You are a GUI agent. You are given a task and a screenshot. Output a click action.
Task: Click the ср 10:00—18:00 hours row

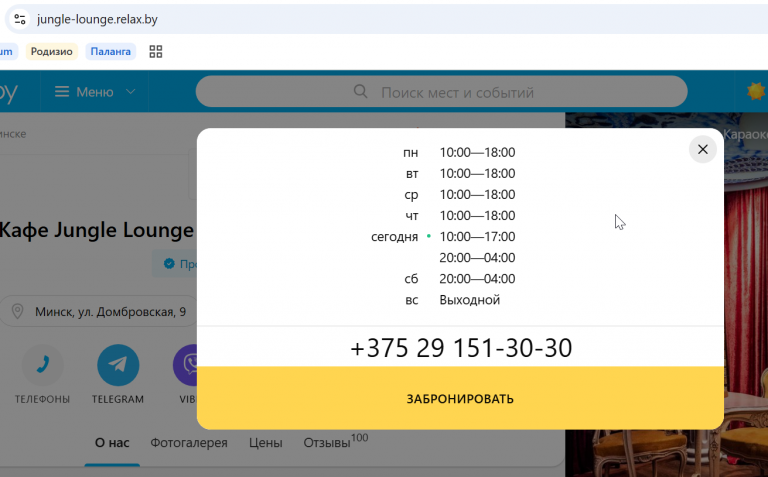pyautogui.click(x=459, y=194)
